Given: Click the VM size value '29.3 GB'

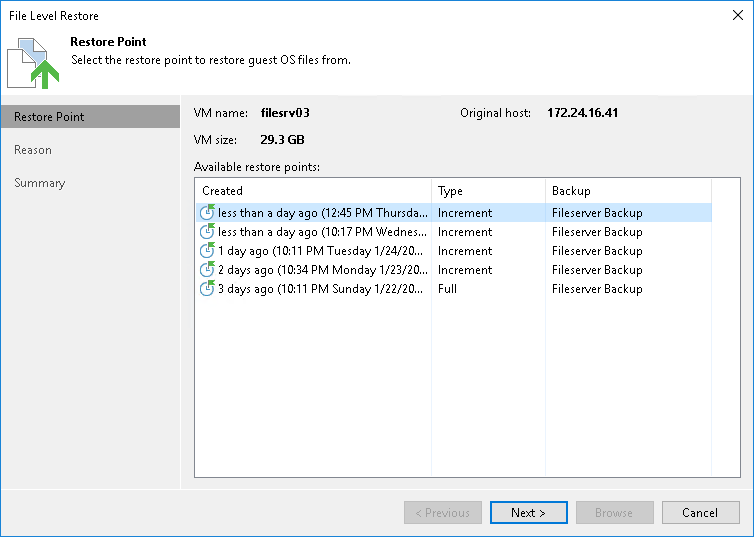Looking at the screenshot, I should pos(282,140).
